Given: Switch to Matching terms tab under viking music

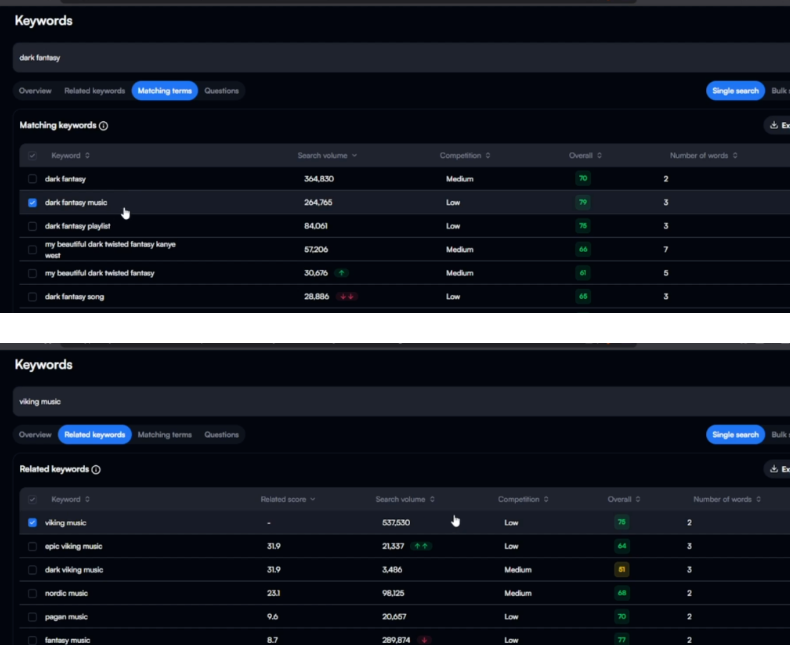Looking at the screenshot, I should 164,435.
